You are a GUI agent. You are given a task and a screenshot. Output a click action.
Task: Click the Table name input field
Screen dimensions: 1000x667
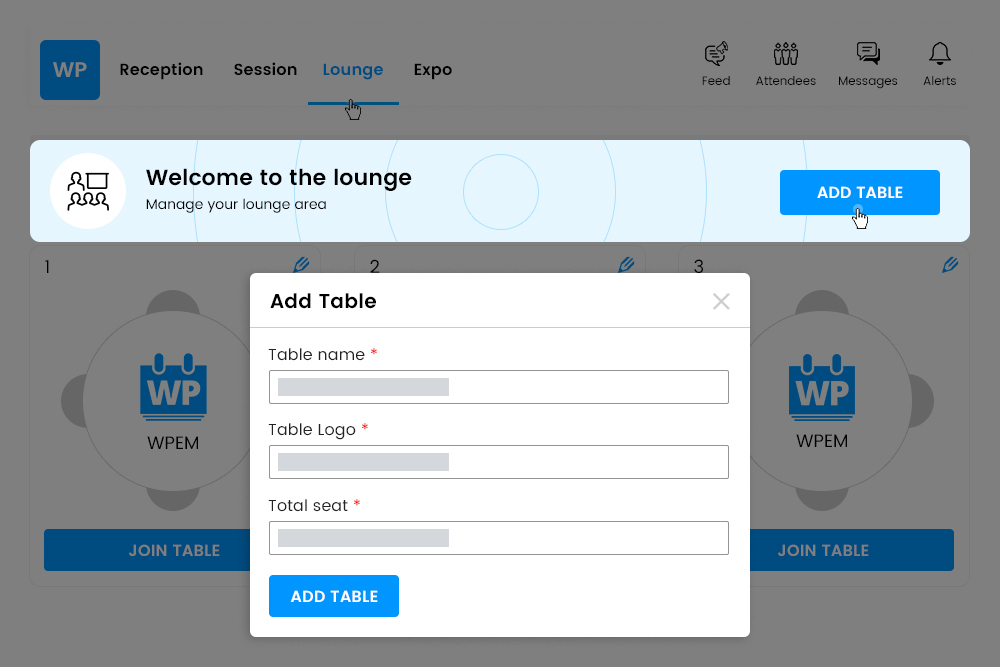coord(498,387)
